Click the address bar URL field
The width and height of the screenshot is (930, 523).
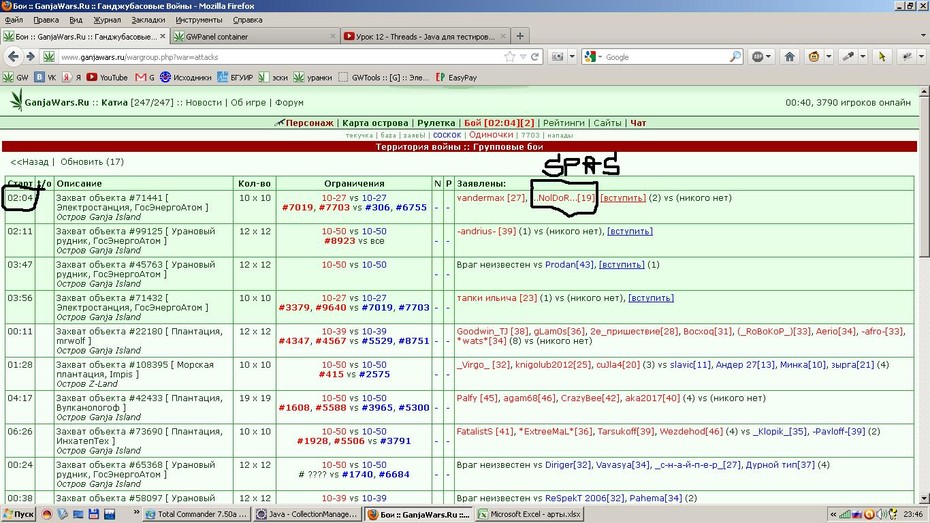click(x=279, y=57)
